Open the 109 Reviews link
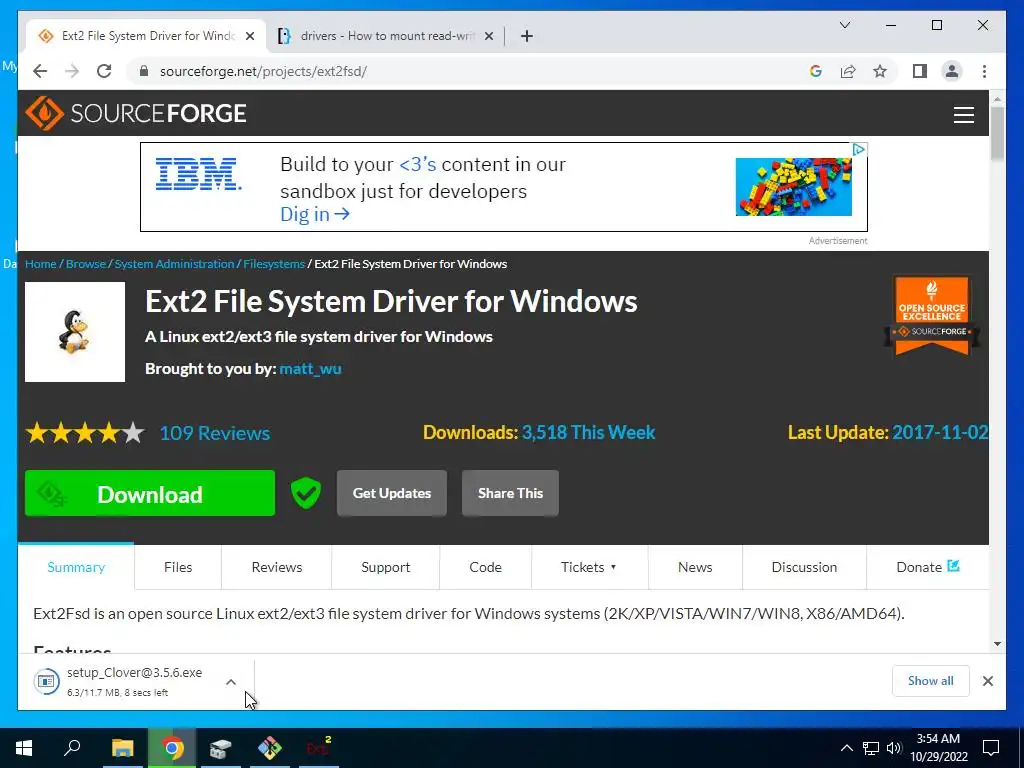 coord(215,433)
